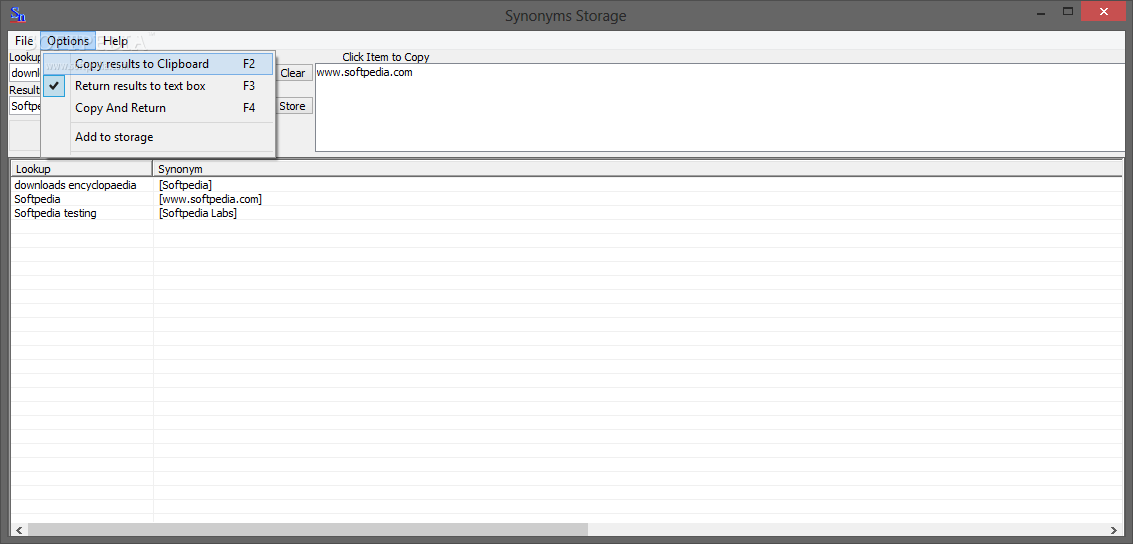This screenshot has width=1133, height=544.
Task: Close the open Options menu
Action: [x=68, y=40]
